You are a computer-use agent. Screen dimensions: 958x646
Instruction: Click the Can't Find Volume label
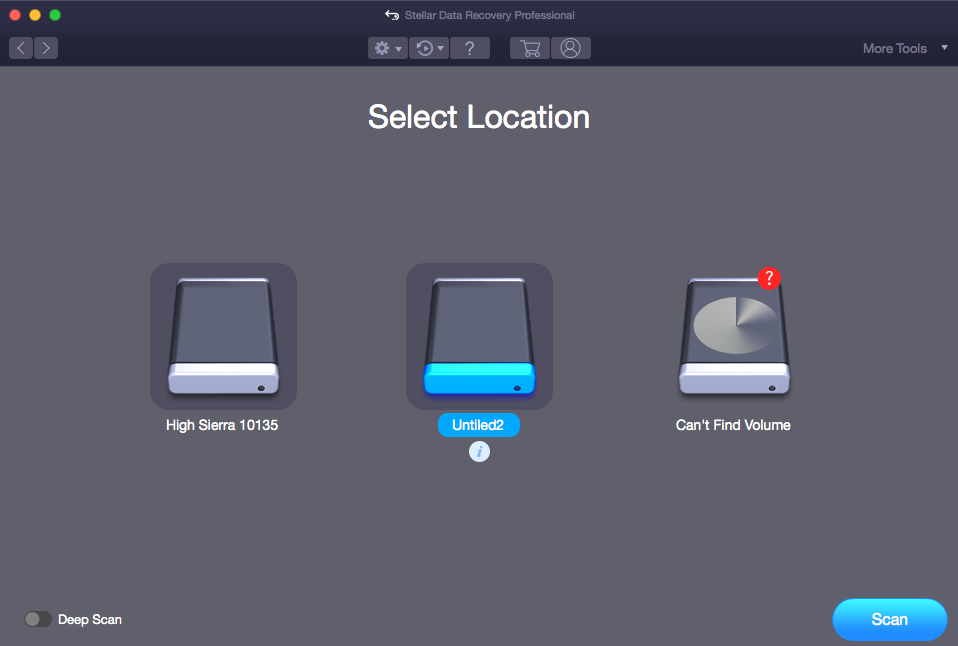pyautogui.click(x=733, y=425)
